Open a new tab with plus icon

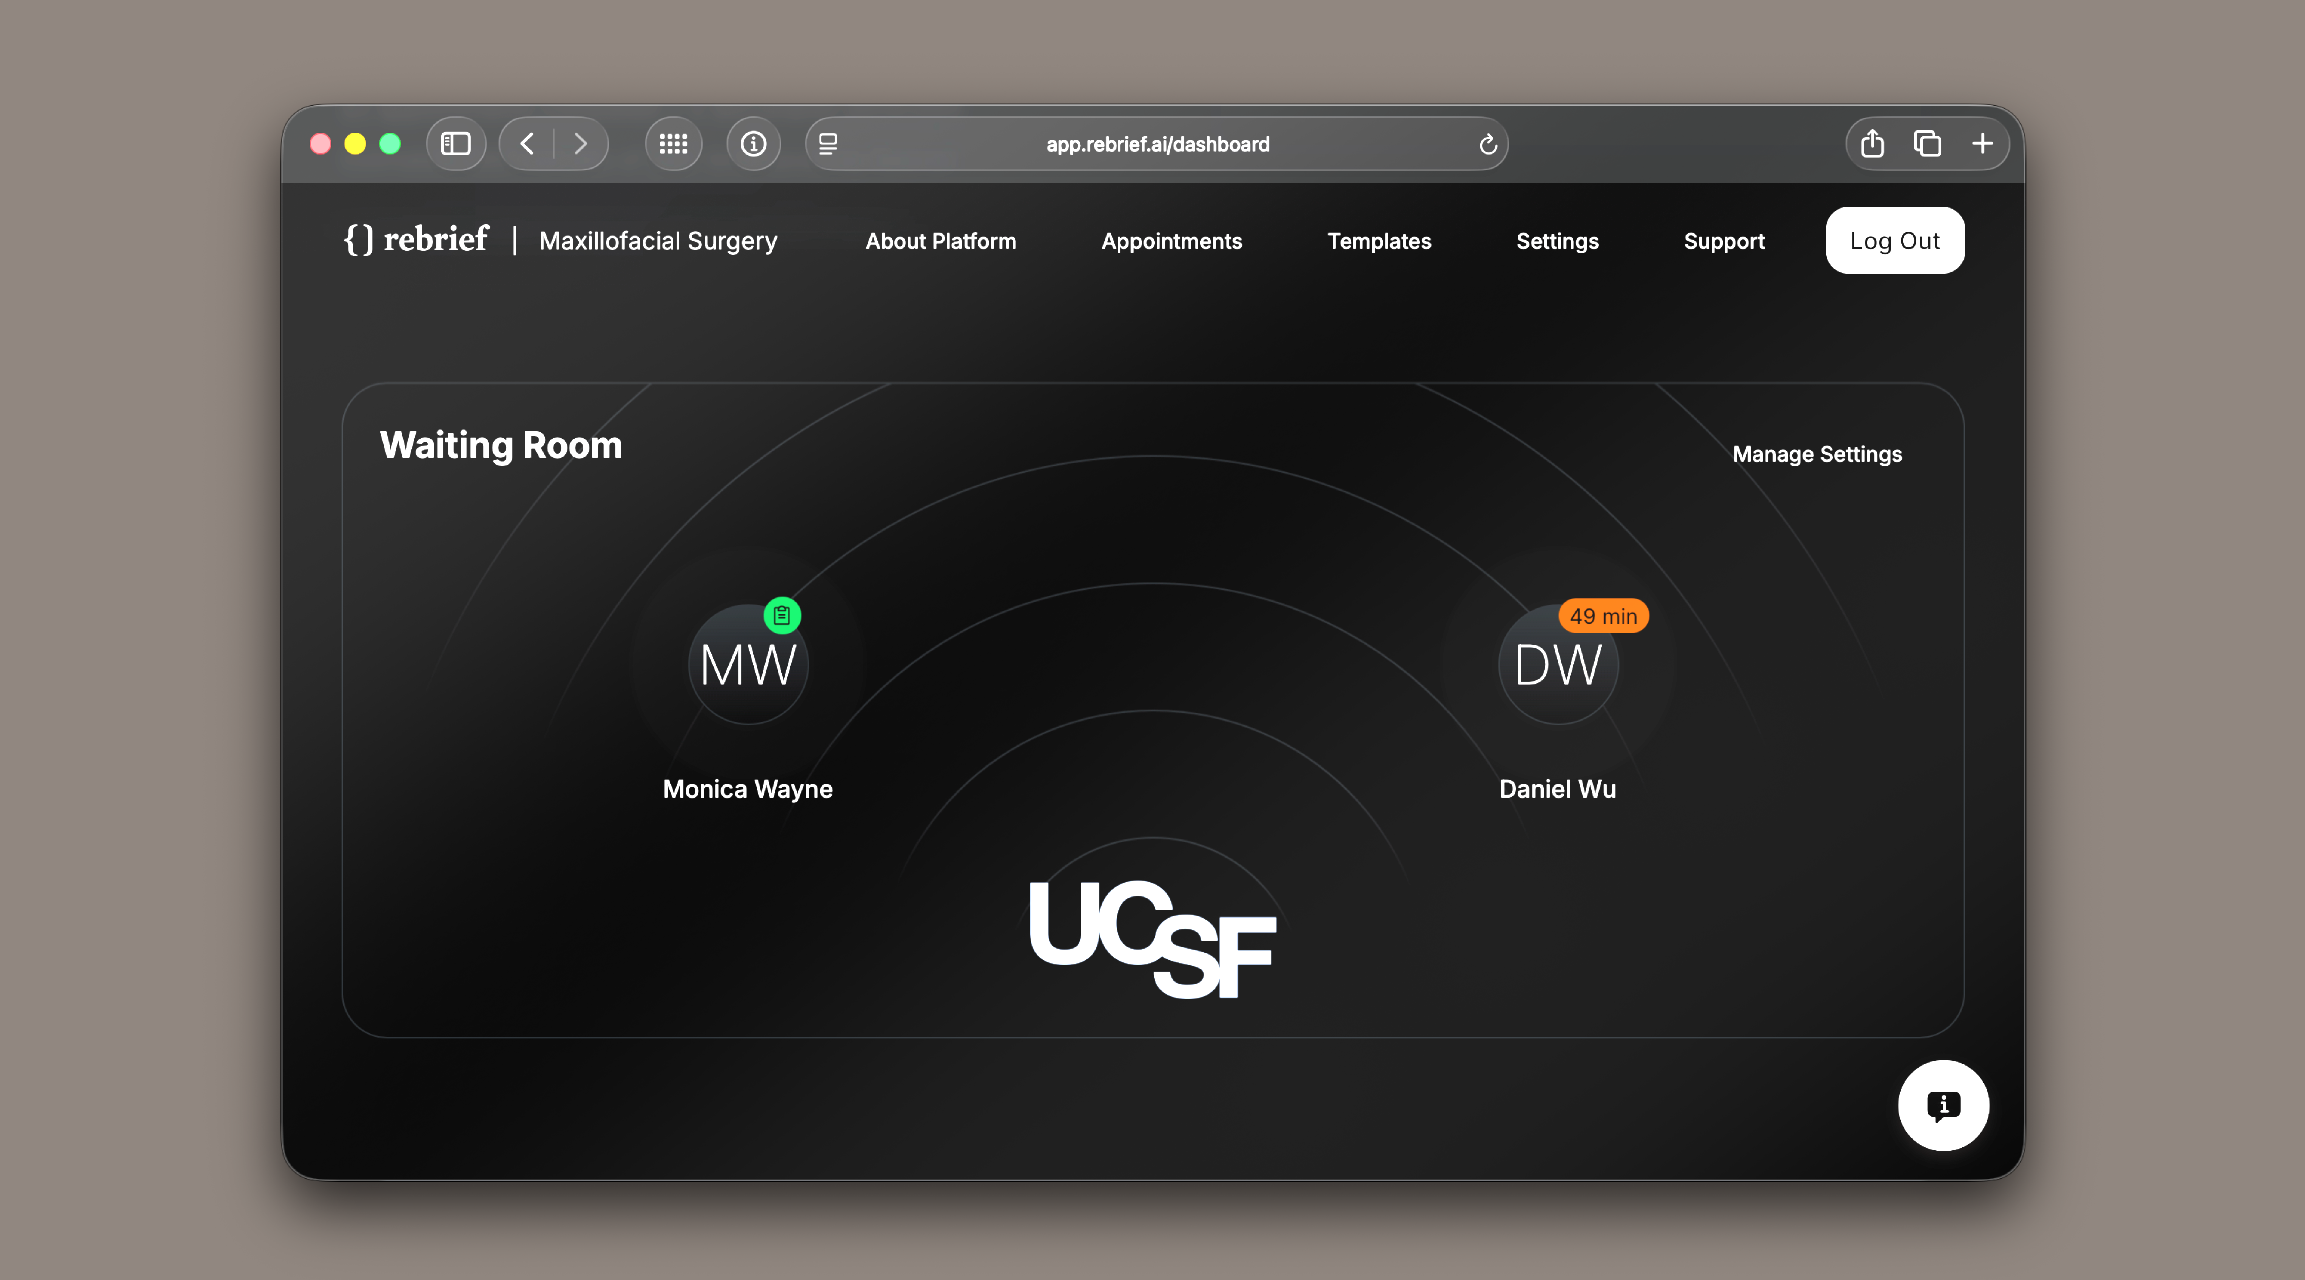[1982, 144]
